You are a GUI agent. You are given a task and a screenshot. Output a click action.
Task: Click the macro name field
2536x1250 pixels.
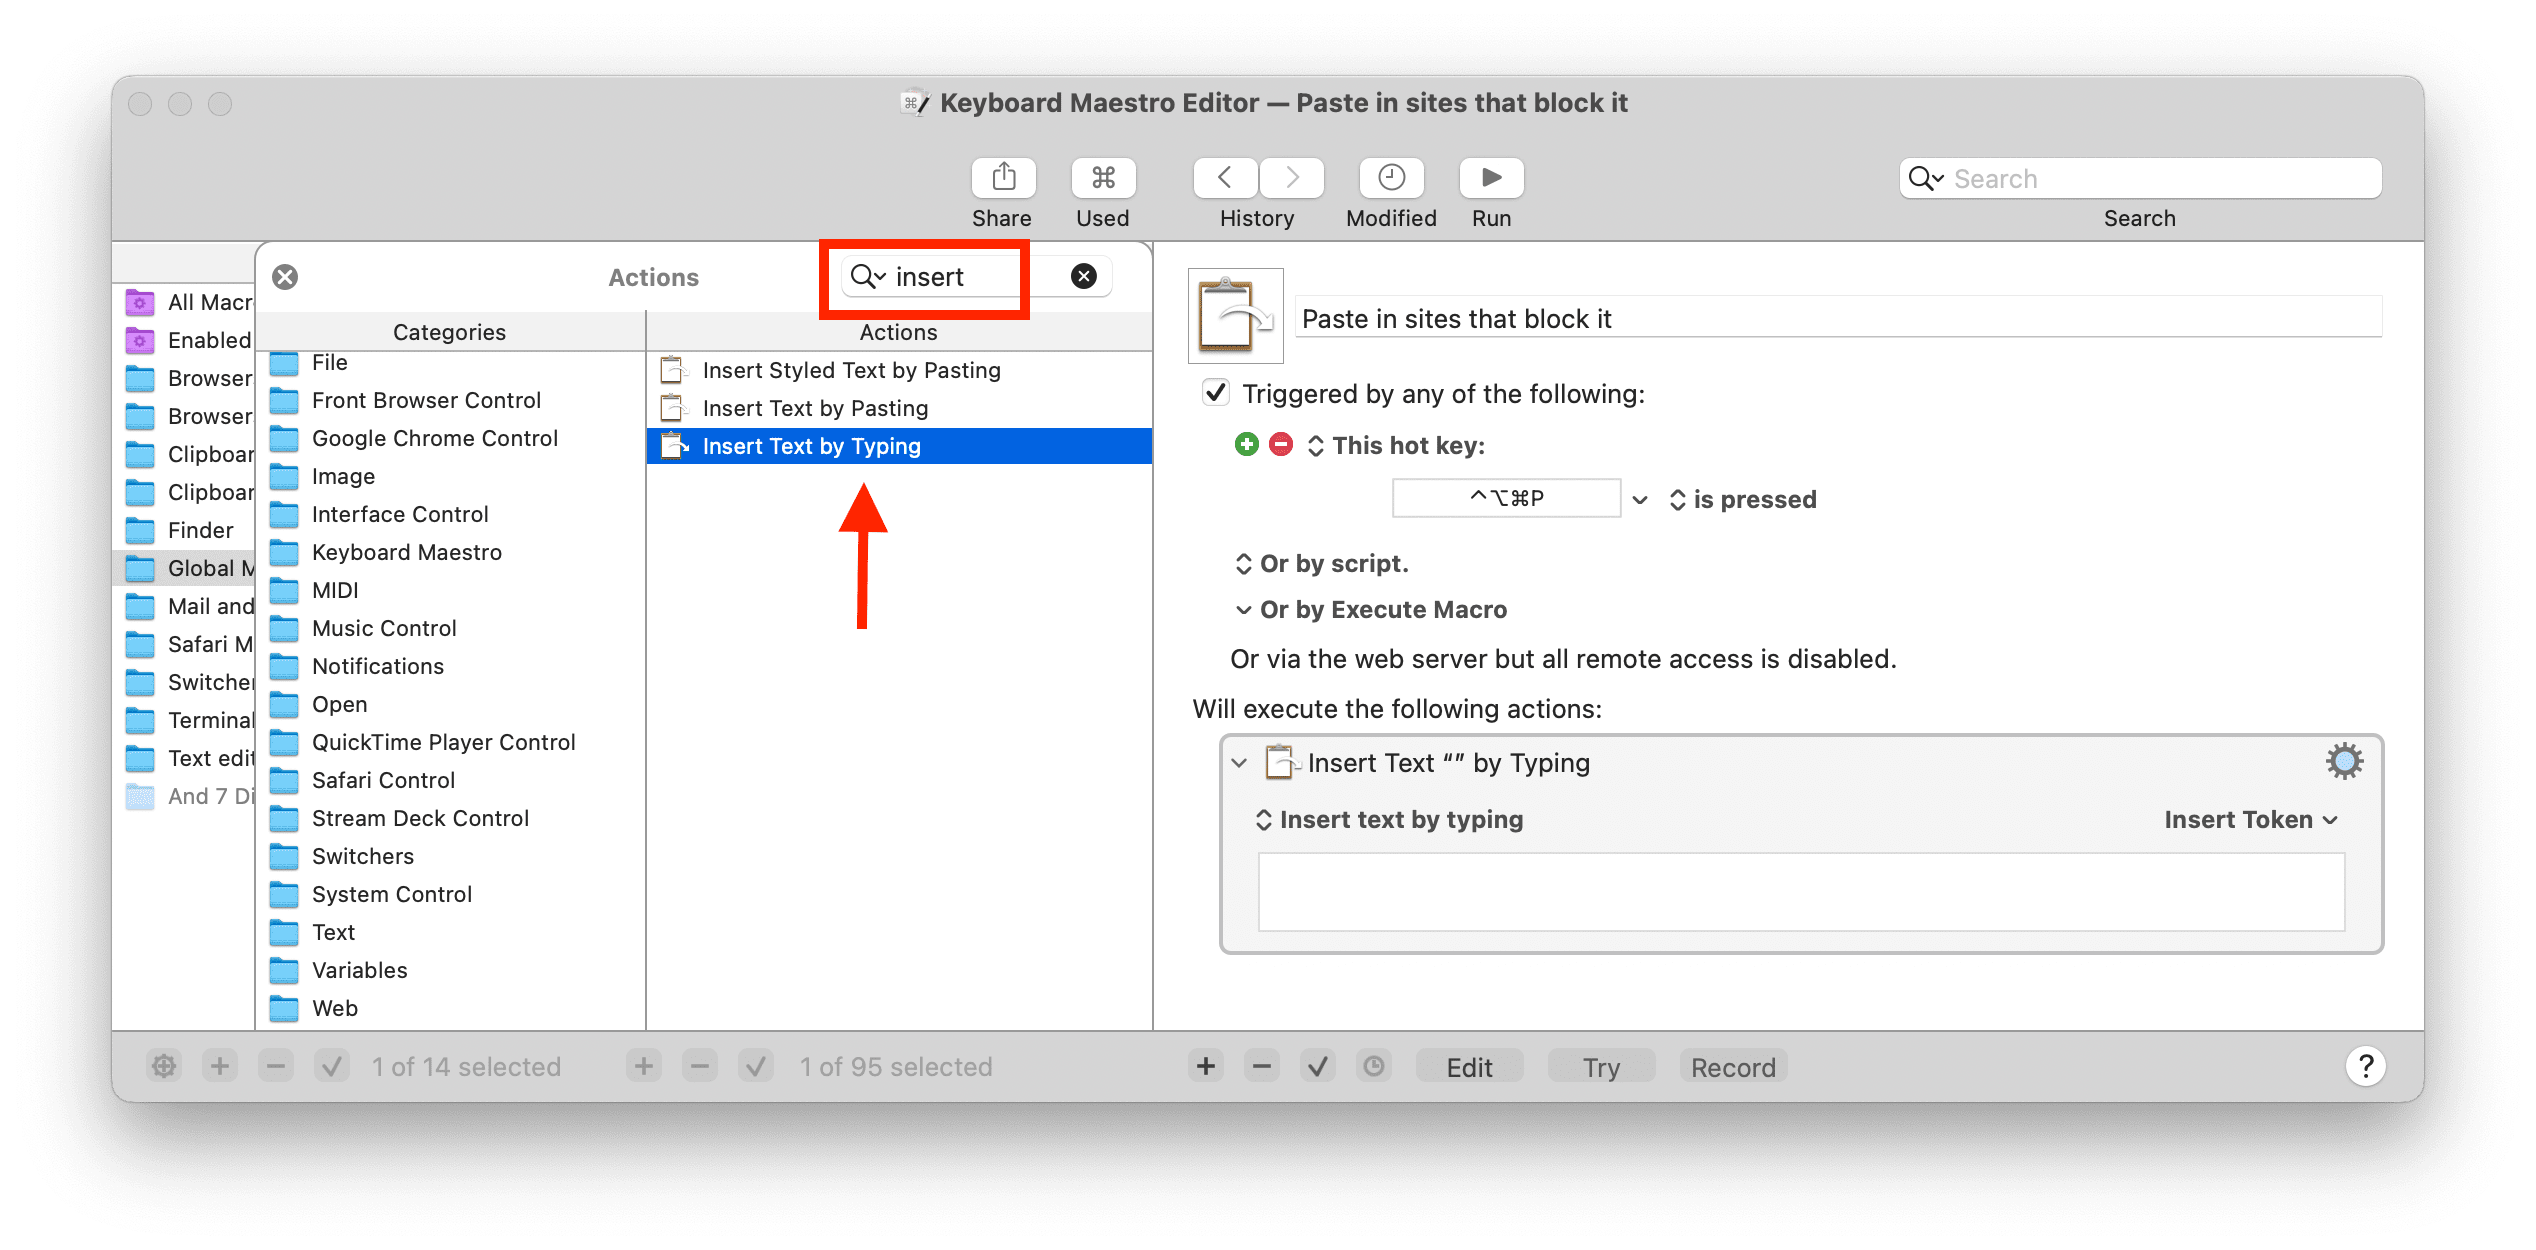click(1839, 318)
